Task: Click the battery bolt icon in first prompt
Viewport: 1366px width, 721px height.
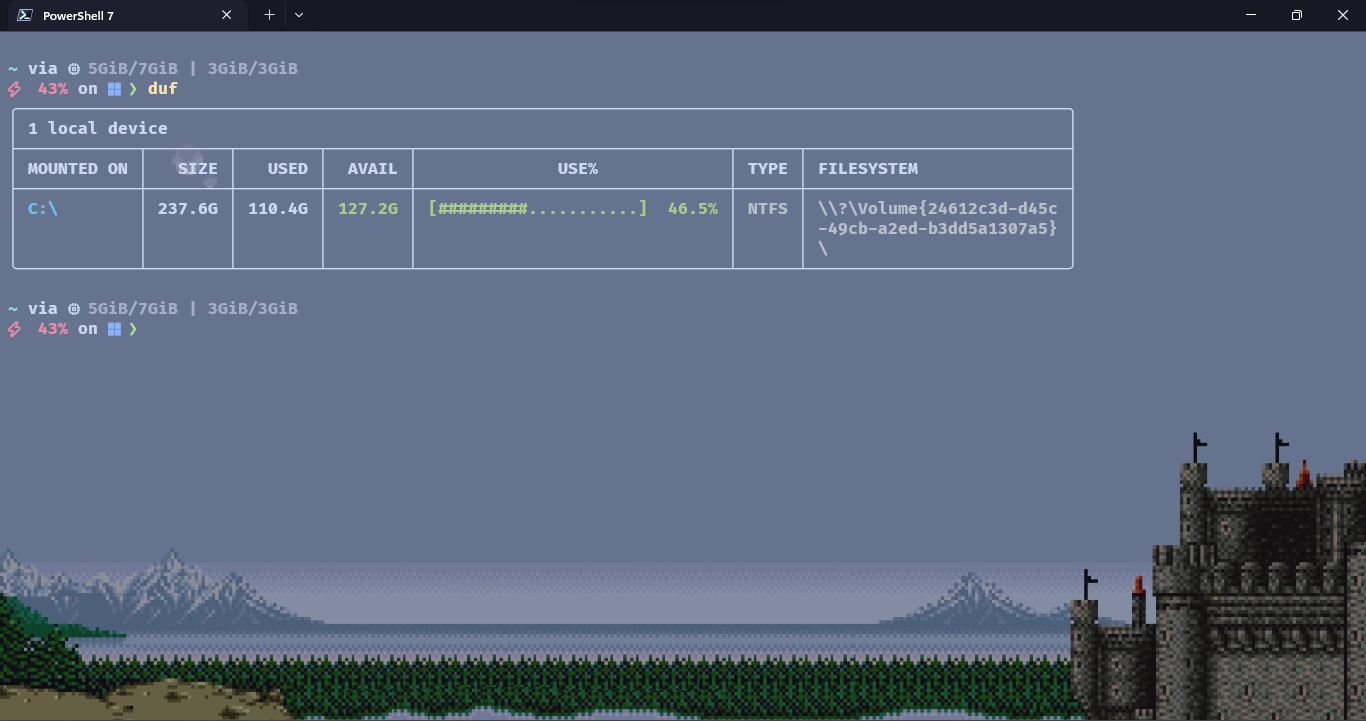Action: [x=14, y=89]
